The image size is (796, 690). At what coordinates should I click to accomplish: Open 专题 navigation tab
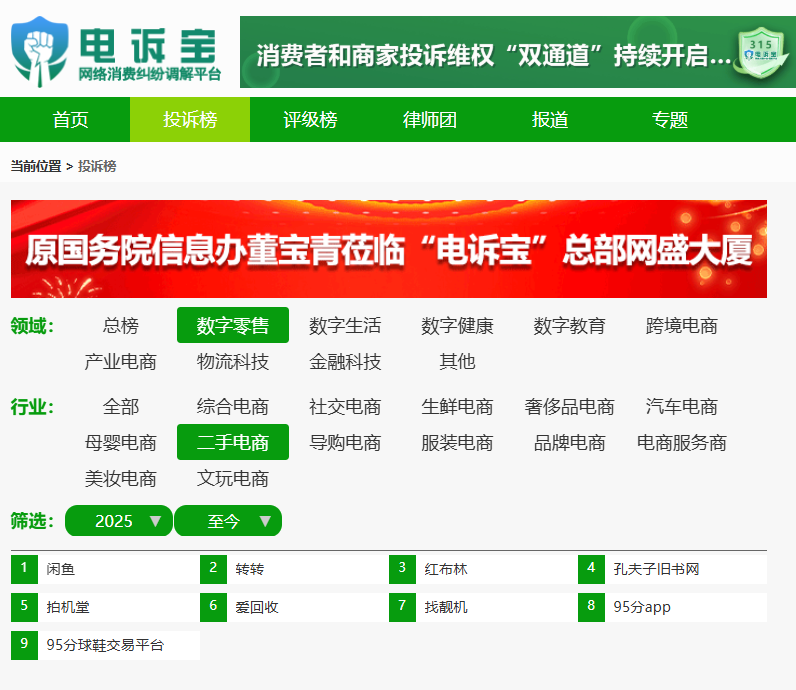(x=669, y=120)
